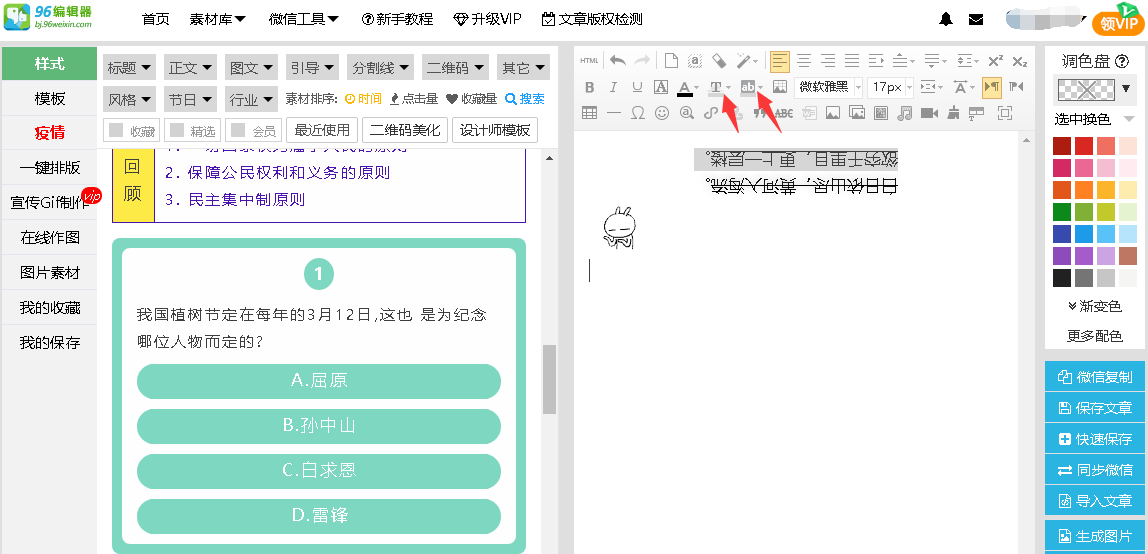Insert a hyperlink with the link icon
This screenshot has width=1148, height=554.
click(710, 113)
